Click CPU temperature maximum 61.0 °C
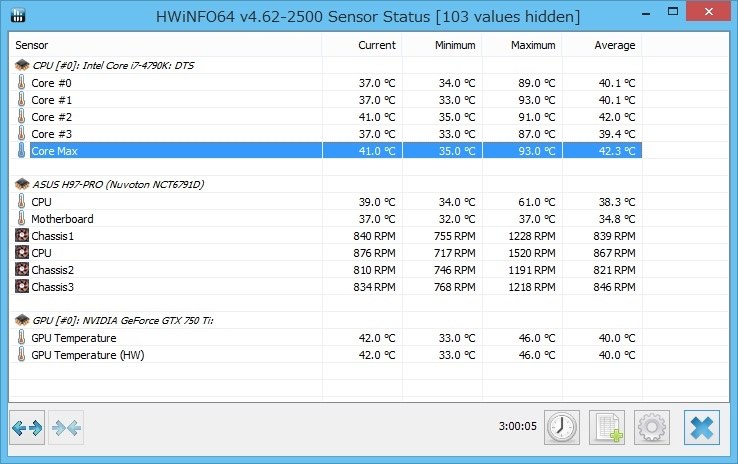The width and height of the screenshot is (738, 464). coord(537,202)
